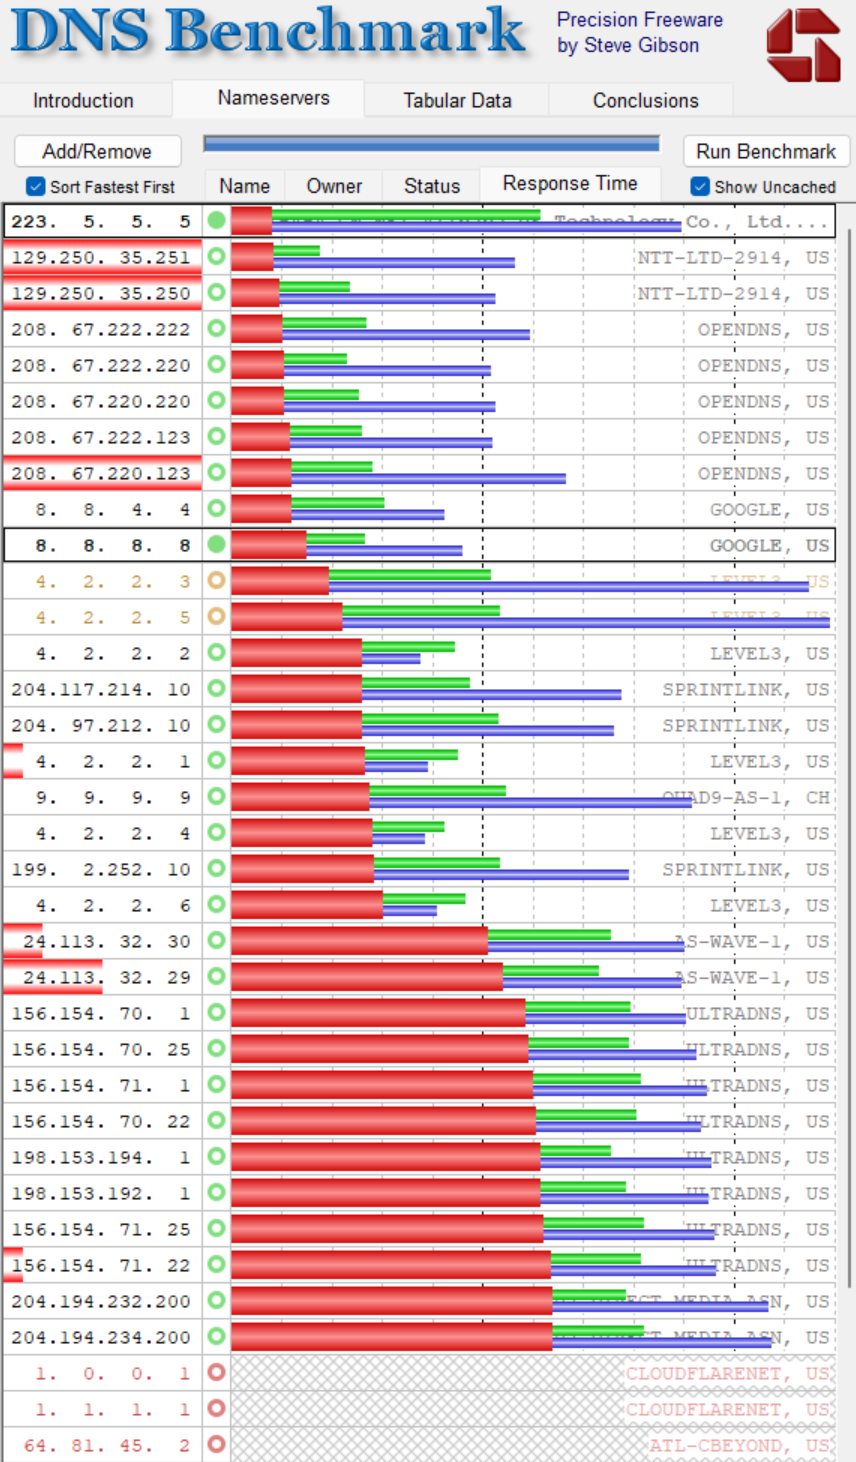Click CLOUDFLARENET label in 1.0.0.1 row
The height and width of the screenshot is (1462, 856).
[728, 1373]
